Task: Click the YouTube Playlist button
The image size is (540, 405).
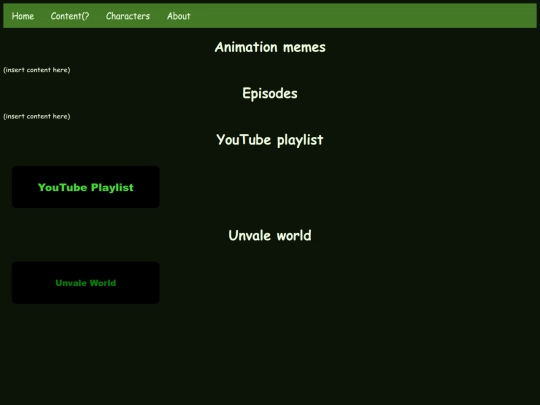Action: pos(85,187)
